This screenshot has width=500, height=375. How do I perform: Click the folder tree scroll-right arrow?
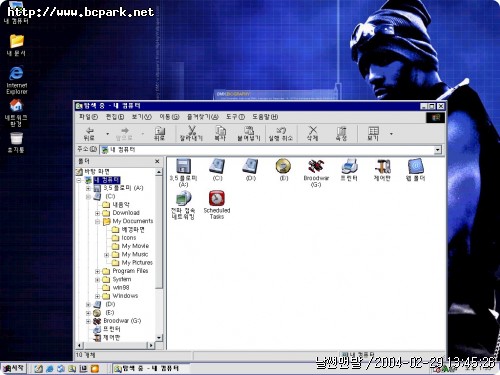pos(152,345)
